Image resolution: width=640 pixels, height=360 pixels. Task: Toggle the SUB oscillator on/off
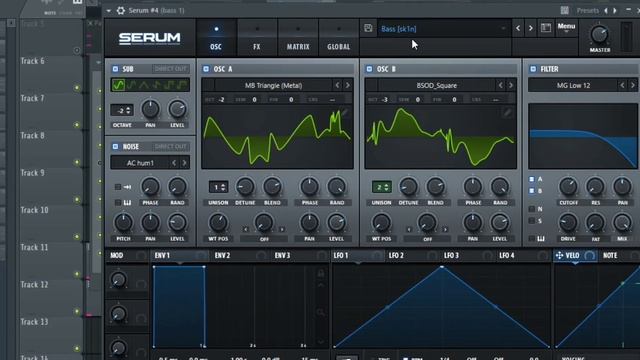point(115,69)
